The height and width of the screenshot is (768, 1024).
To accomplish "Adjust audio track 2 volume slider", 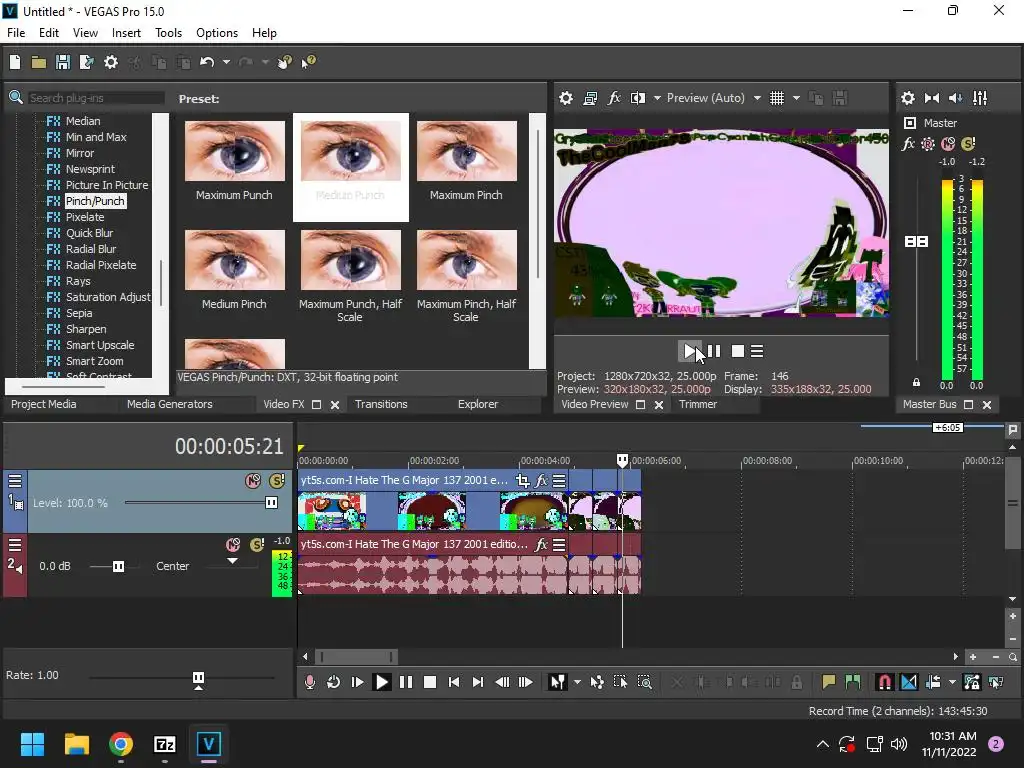I will [x=118, y=566].
